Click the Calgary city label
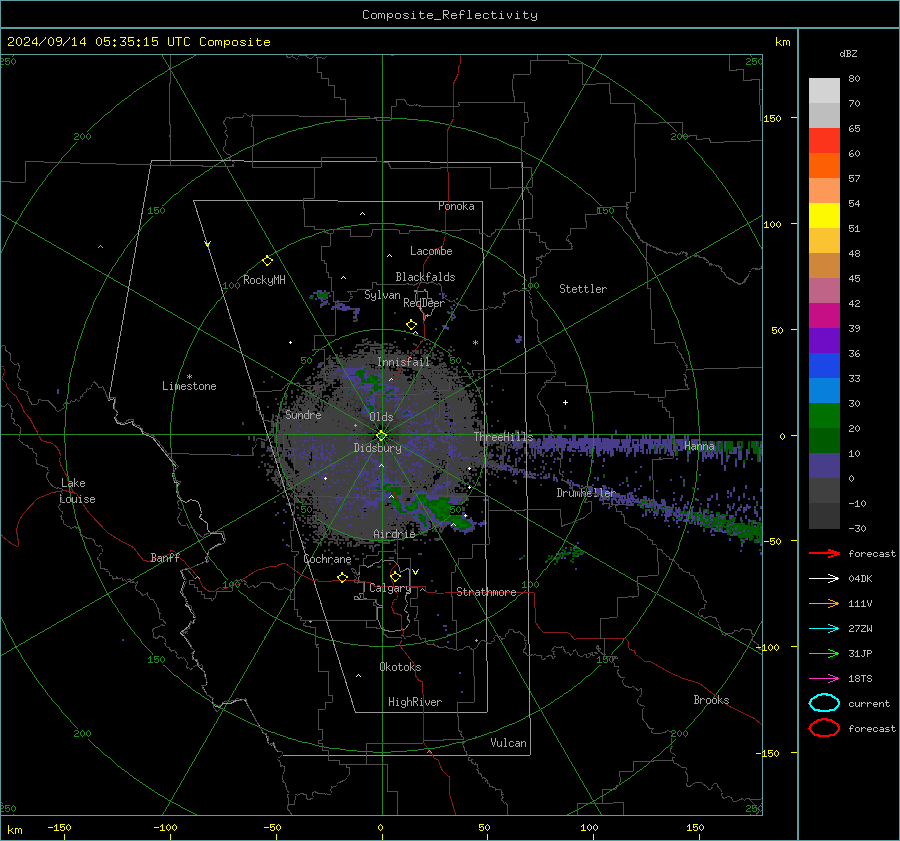The height and width of the screenshot is (841, 900). tap(390, 588)
